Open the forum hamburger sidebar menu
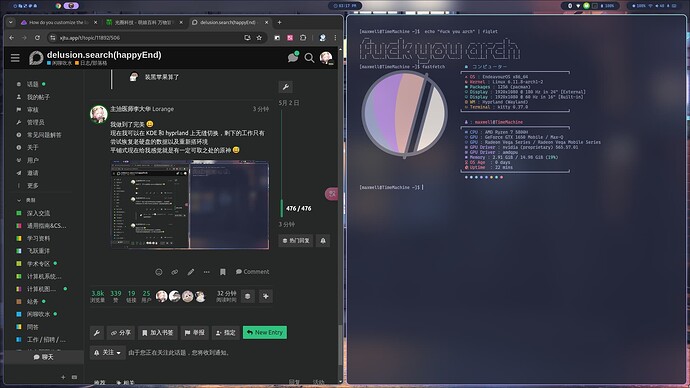690x388 pixels. [15, 58]
